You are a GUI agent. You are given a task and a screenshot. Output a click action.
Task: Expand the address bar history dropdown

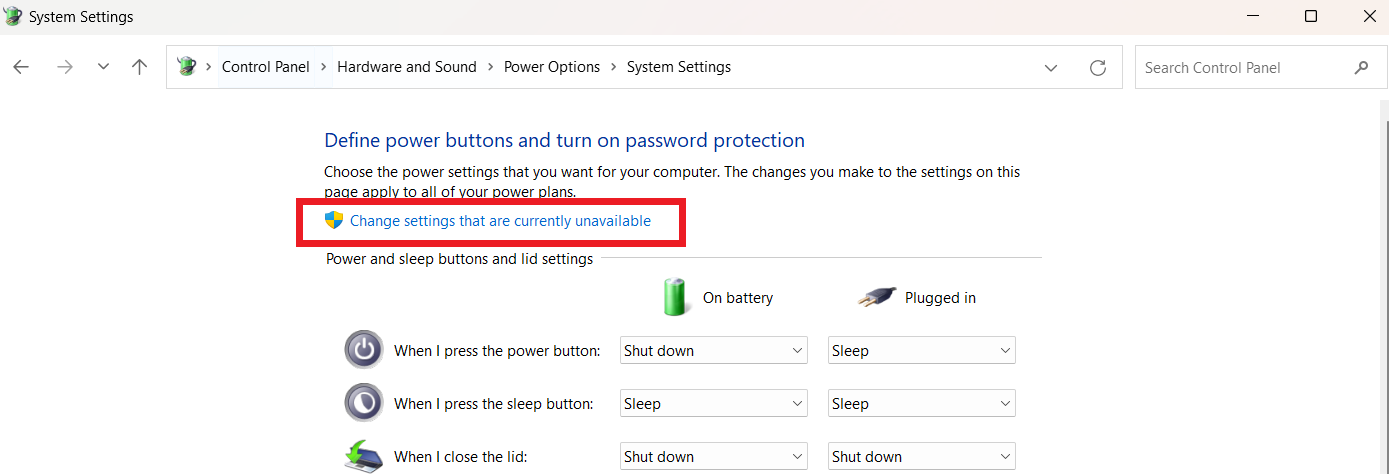[x=1051, y=67]
